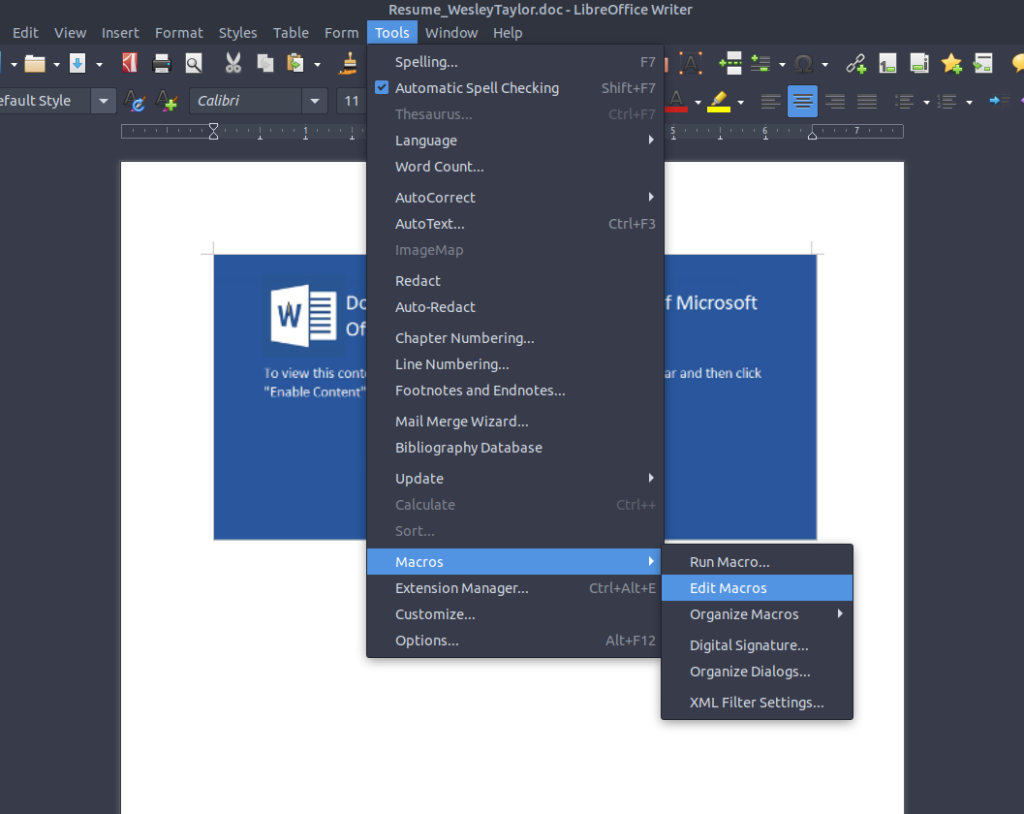The height and width of the screenshot is (814, 1024).
Task: Click the Justified alignment icon
Action: click(x=867, y=101)
